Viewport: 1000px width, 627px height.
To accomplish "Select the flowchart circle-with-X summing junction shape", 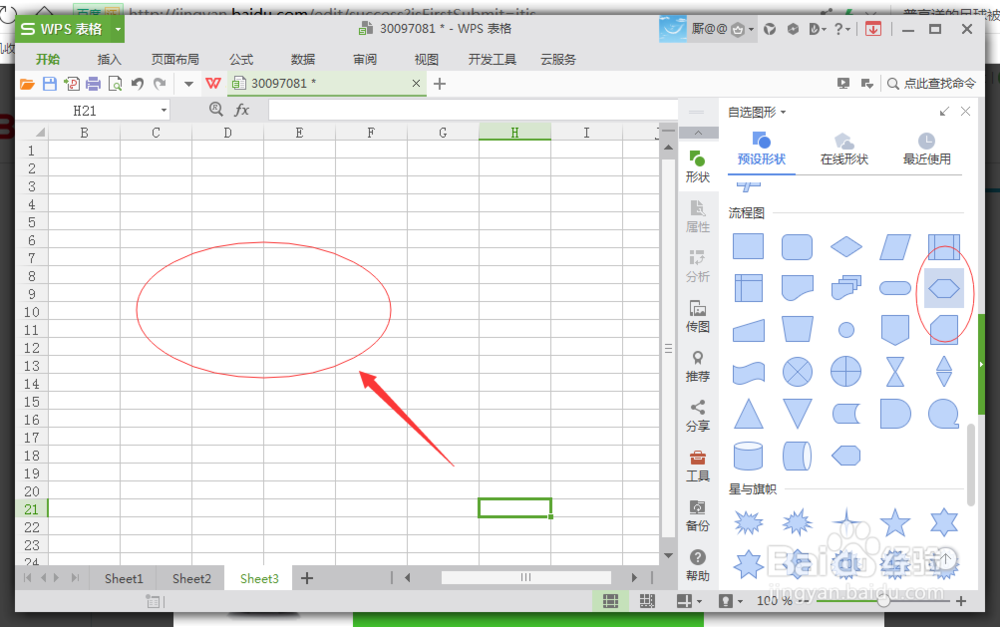I will [797, 371].
